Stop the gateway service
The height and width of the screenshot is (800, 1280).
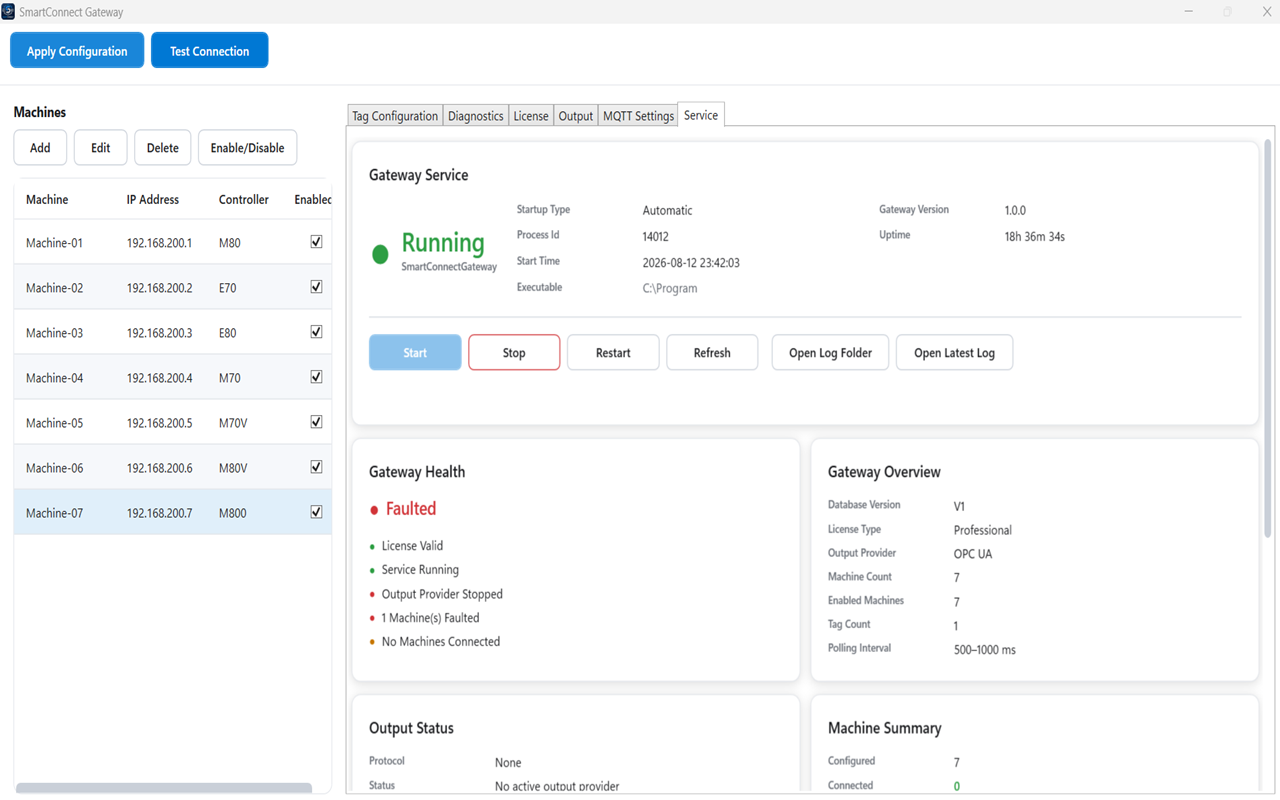pos(514,352)
